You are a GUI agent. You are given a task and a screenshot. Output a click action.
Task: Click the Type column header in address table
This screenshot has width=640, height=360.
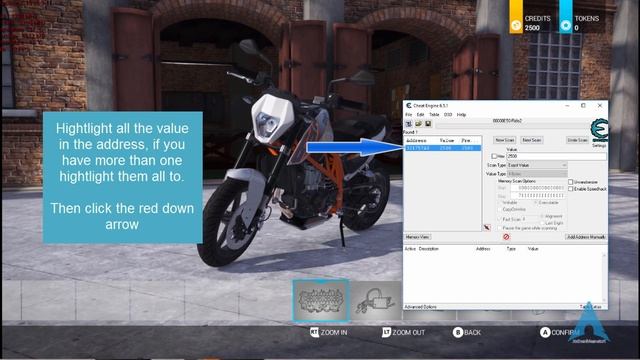511,249
